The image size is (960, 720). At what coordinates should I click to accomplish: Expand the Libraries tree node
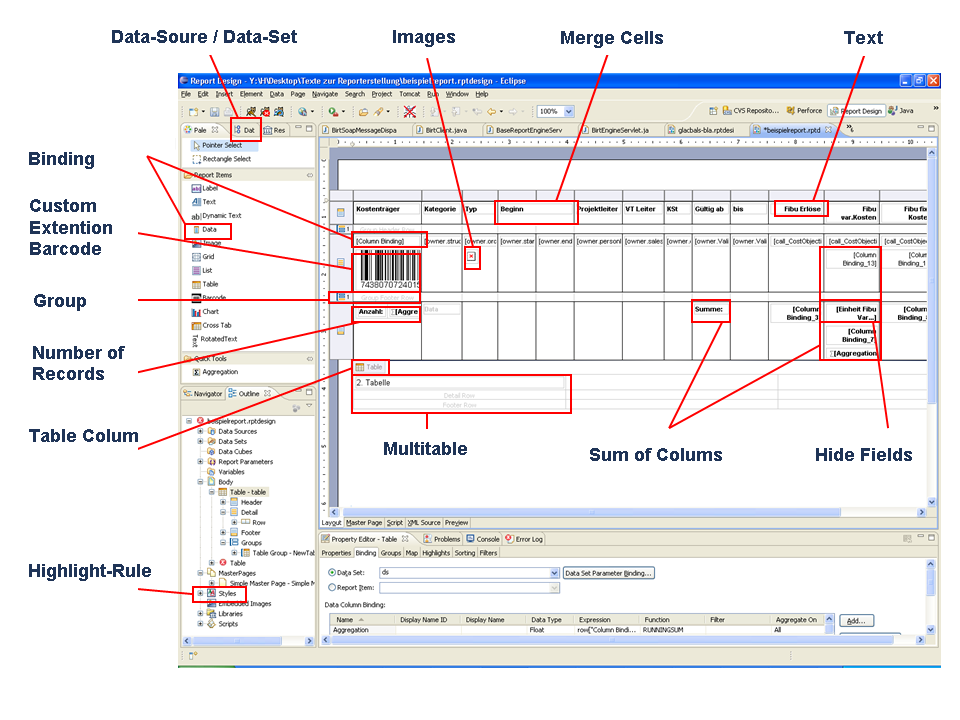pos(200,613)
